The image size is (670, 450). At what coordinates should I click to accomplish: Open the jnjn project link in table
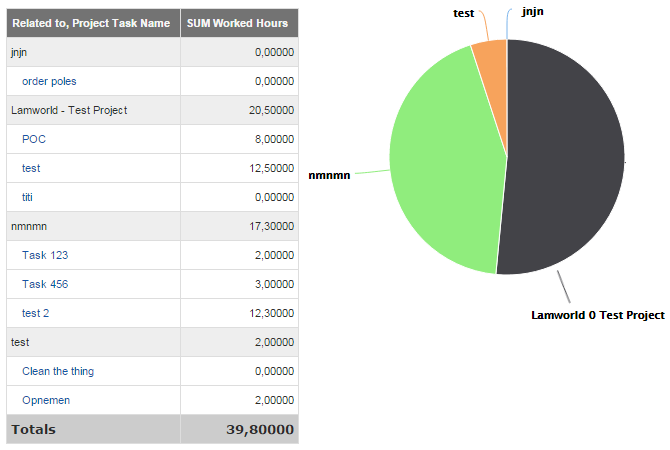[20, 52]
